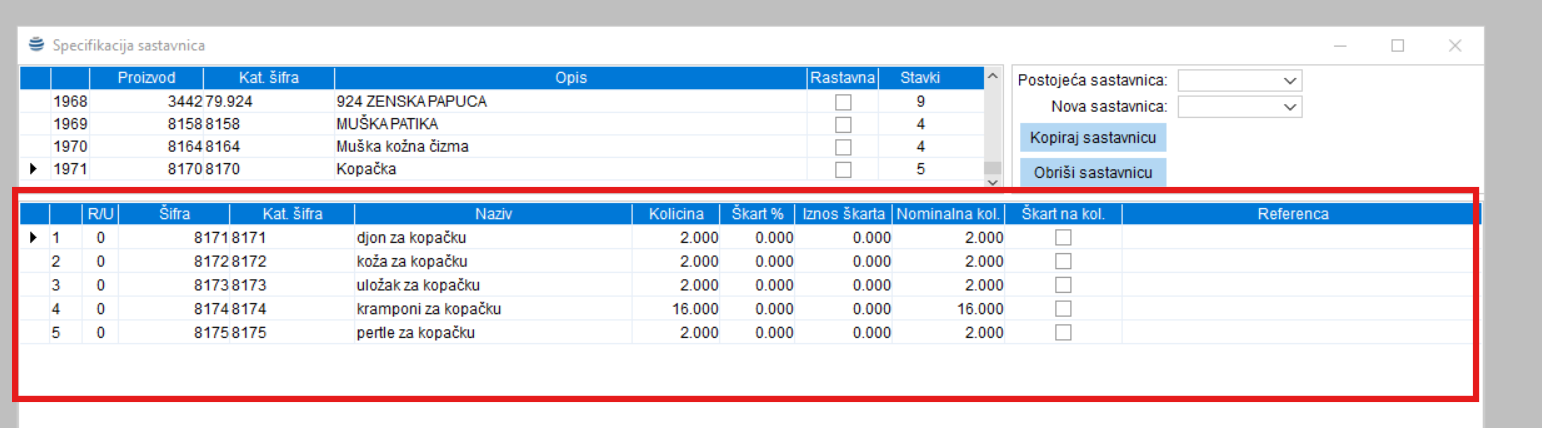This screenshot has width=1542, height=428.
Task: Maximize the Specifikacija sastavnica window
Action: (1397, 45)
